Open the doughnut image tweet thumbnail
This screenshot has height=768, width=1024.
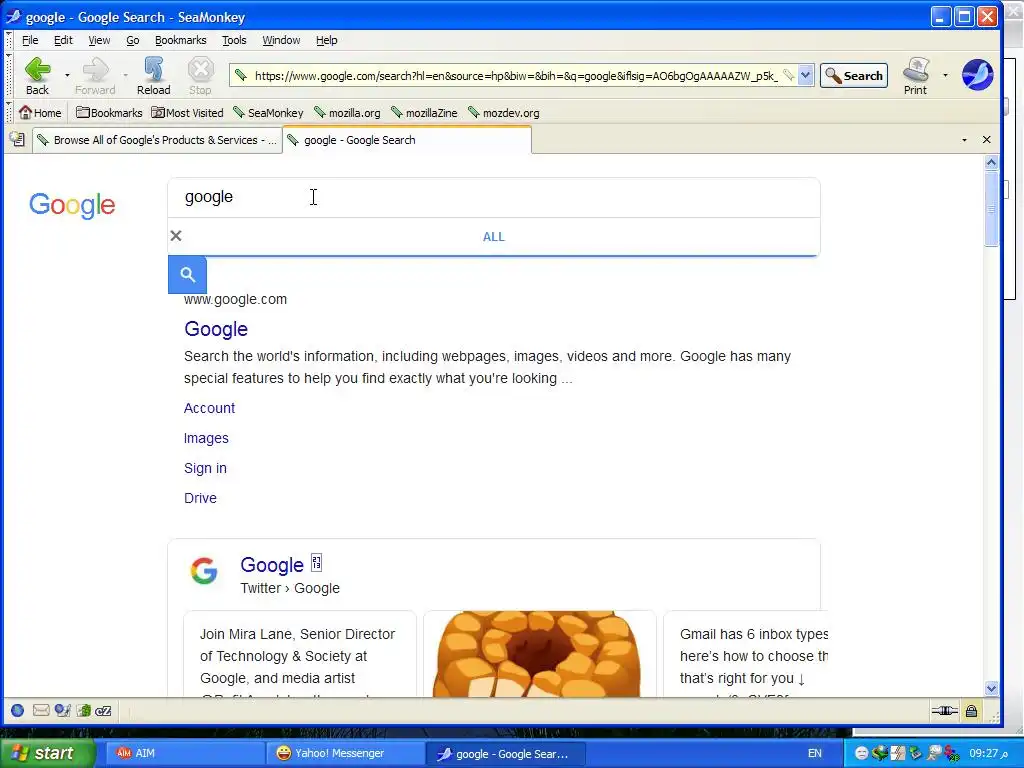(540, 654)
